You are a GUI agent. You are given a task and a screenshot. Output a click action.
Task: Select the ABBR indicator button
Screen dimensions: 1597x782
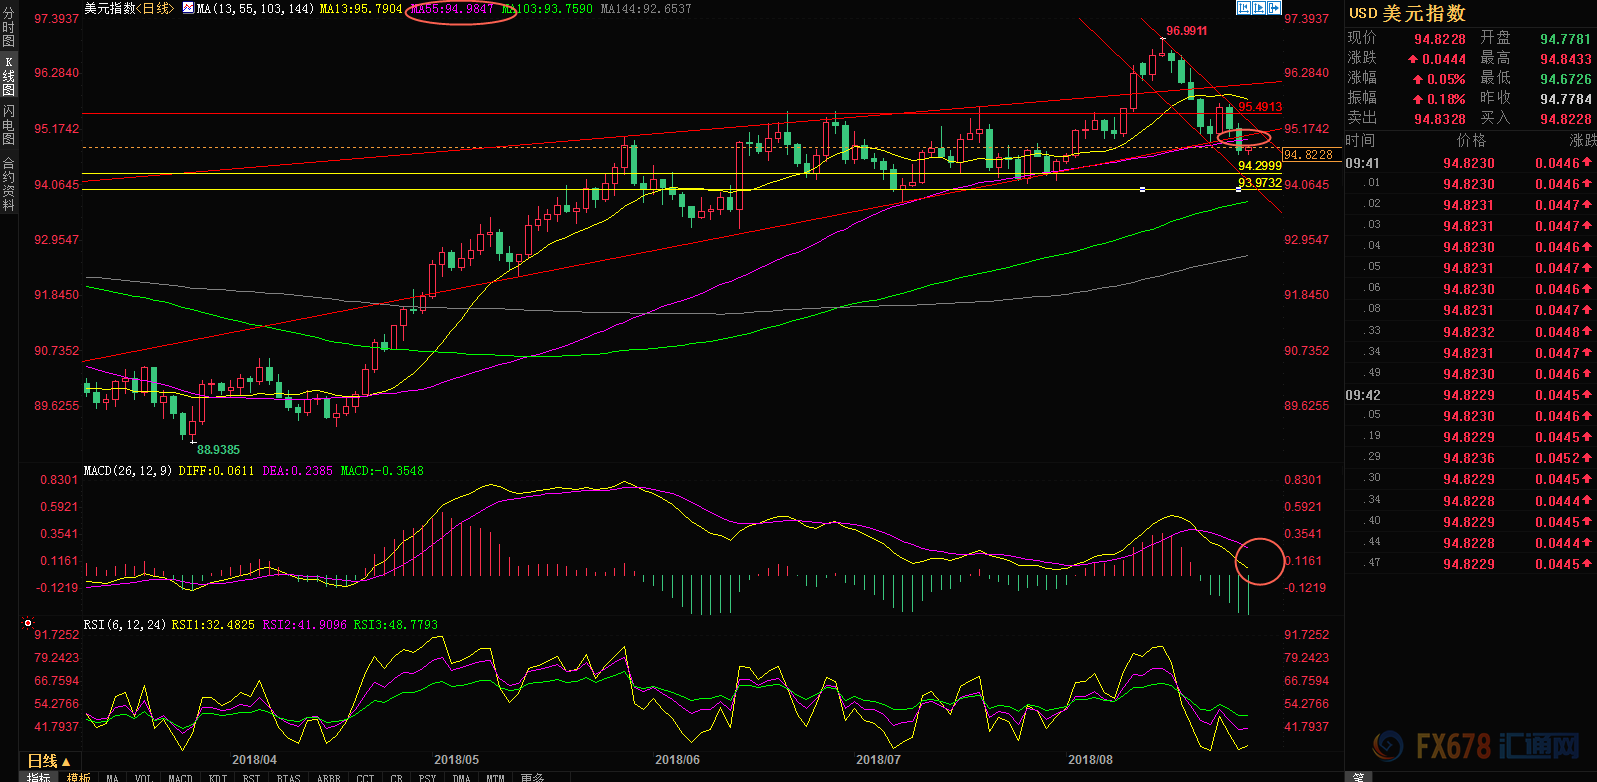coord(328,777)
